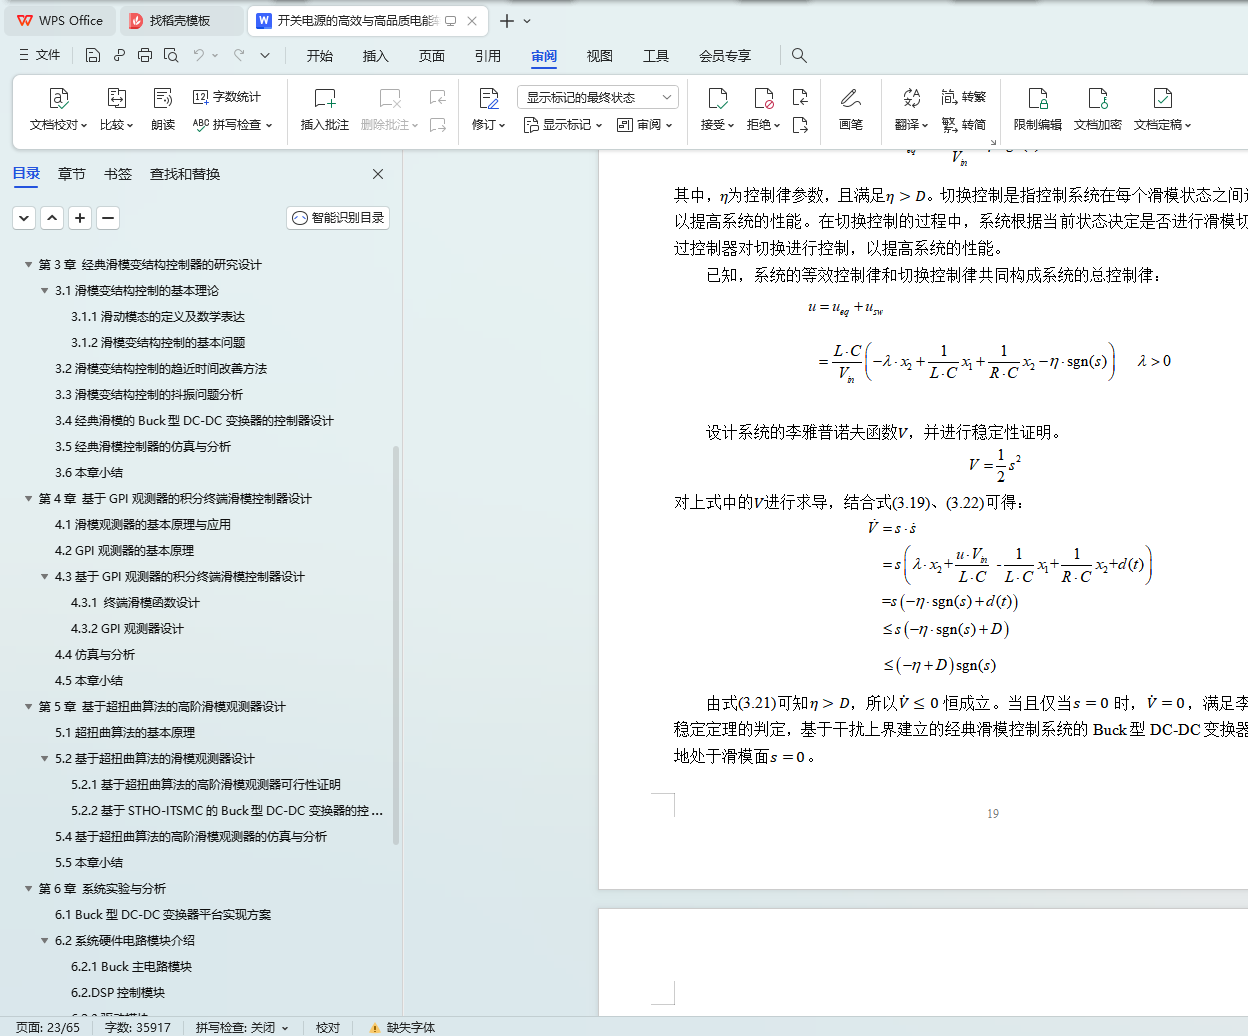
Task: Click 比较 compare documents tool
Action: click(116, 110)
